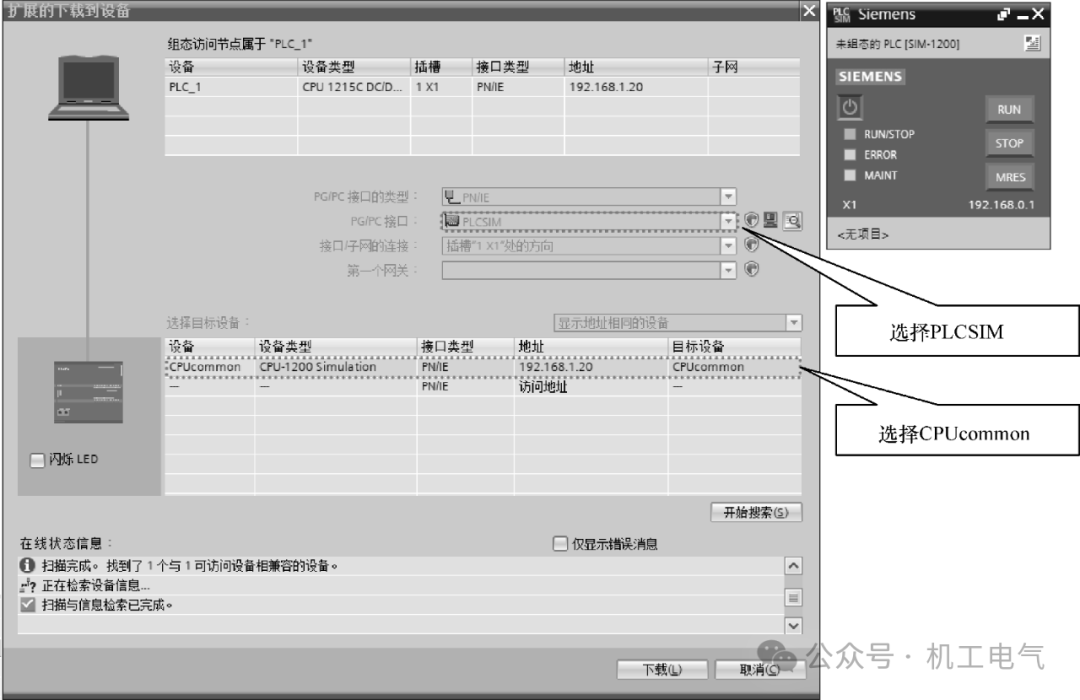This screenshot has height=700, width=1080.
Task: Click the 取消 button
Action: tap(760, 669)
